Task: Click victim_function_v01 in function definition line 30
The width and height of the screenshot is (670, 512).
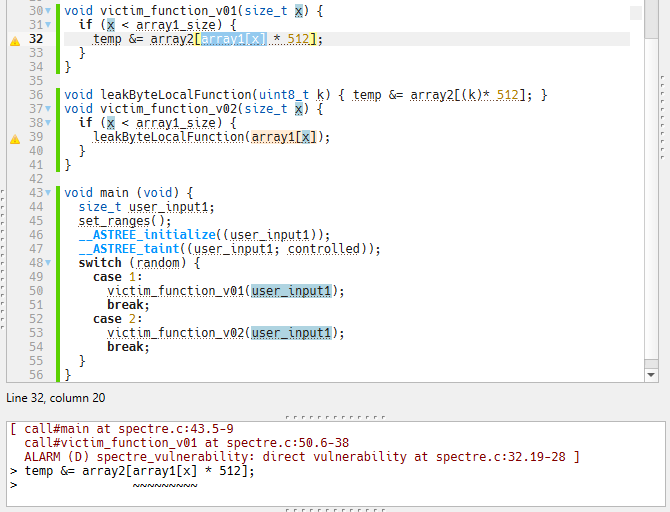Action: coord(169,11)
